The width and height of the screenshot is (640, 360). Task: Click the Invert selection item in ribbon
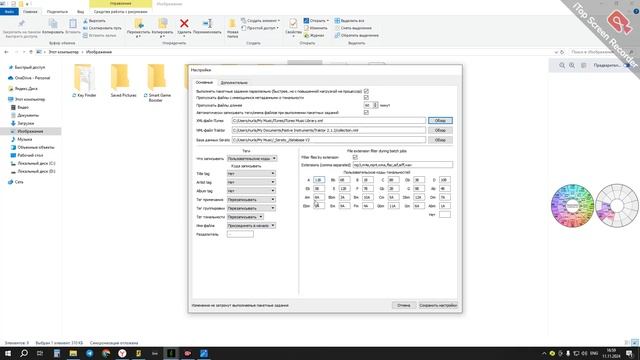click(356, 36)
